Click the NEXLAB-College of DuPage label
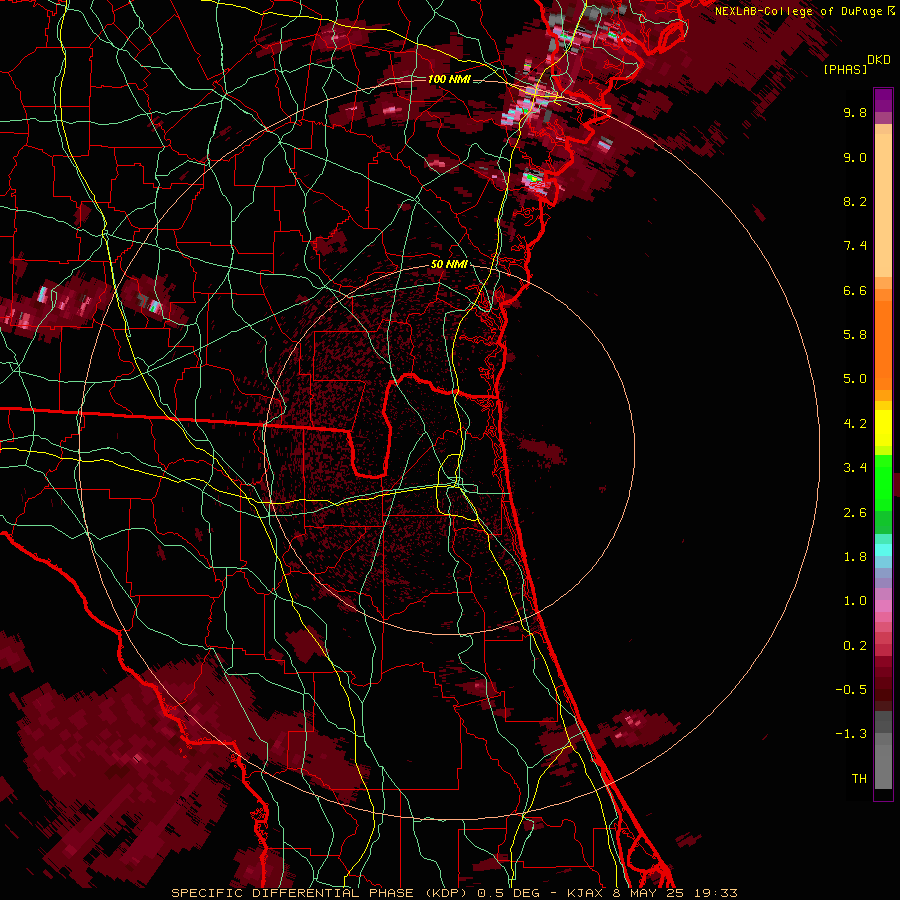Image resolution: width=900 pixels, height=900 pixels. tap(798, 11)
